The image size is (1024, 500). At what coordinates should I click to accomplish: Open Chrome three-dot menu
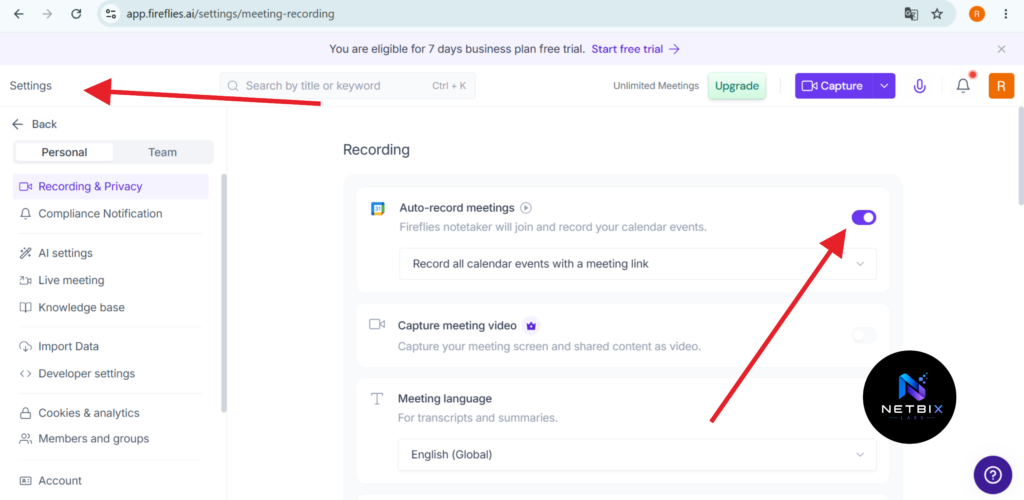pos(1006,14)
